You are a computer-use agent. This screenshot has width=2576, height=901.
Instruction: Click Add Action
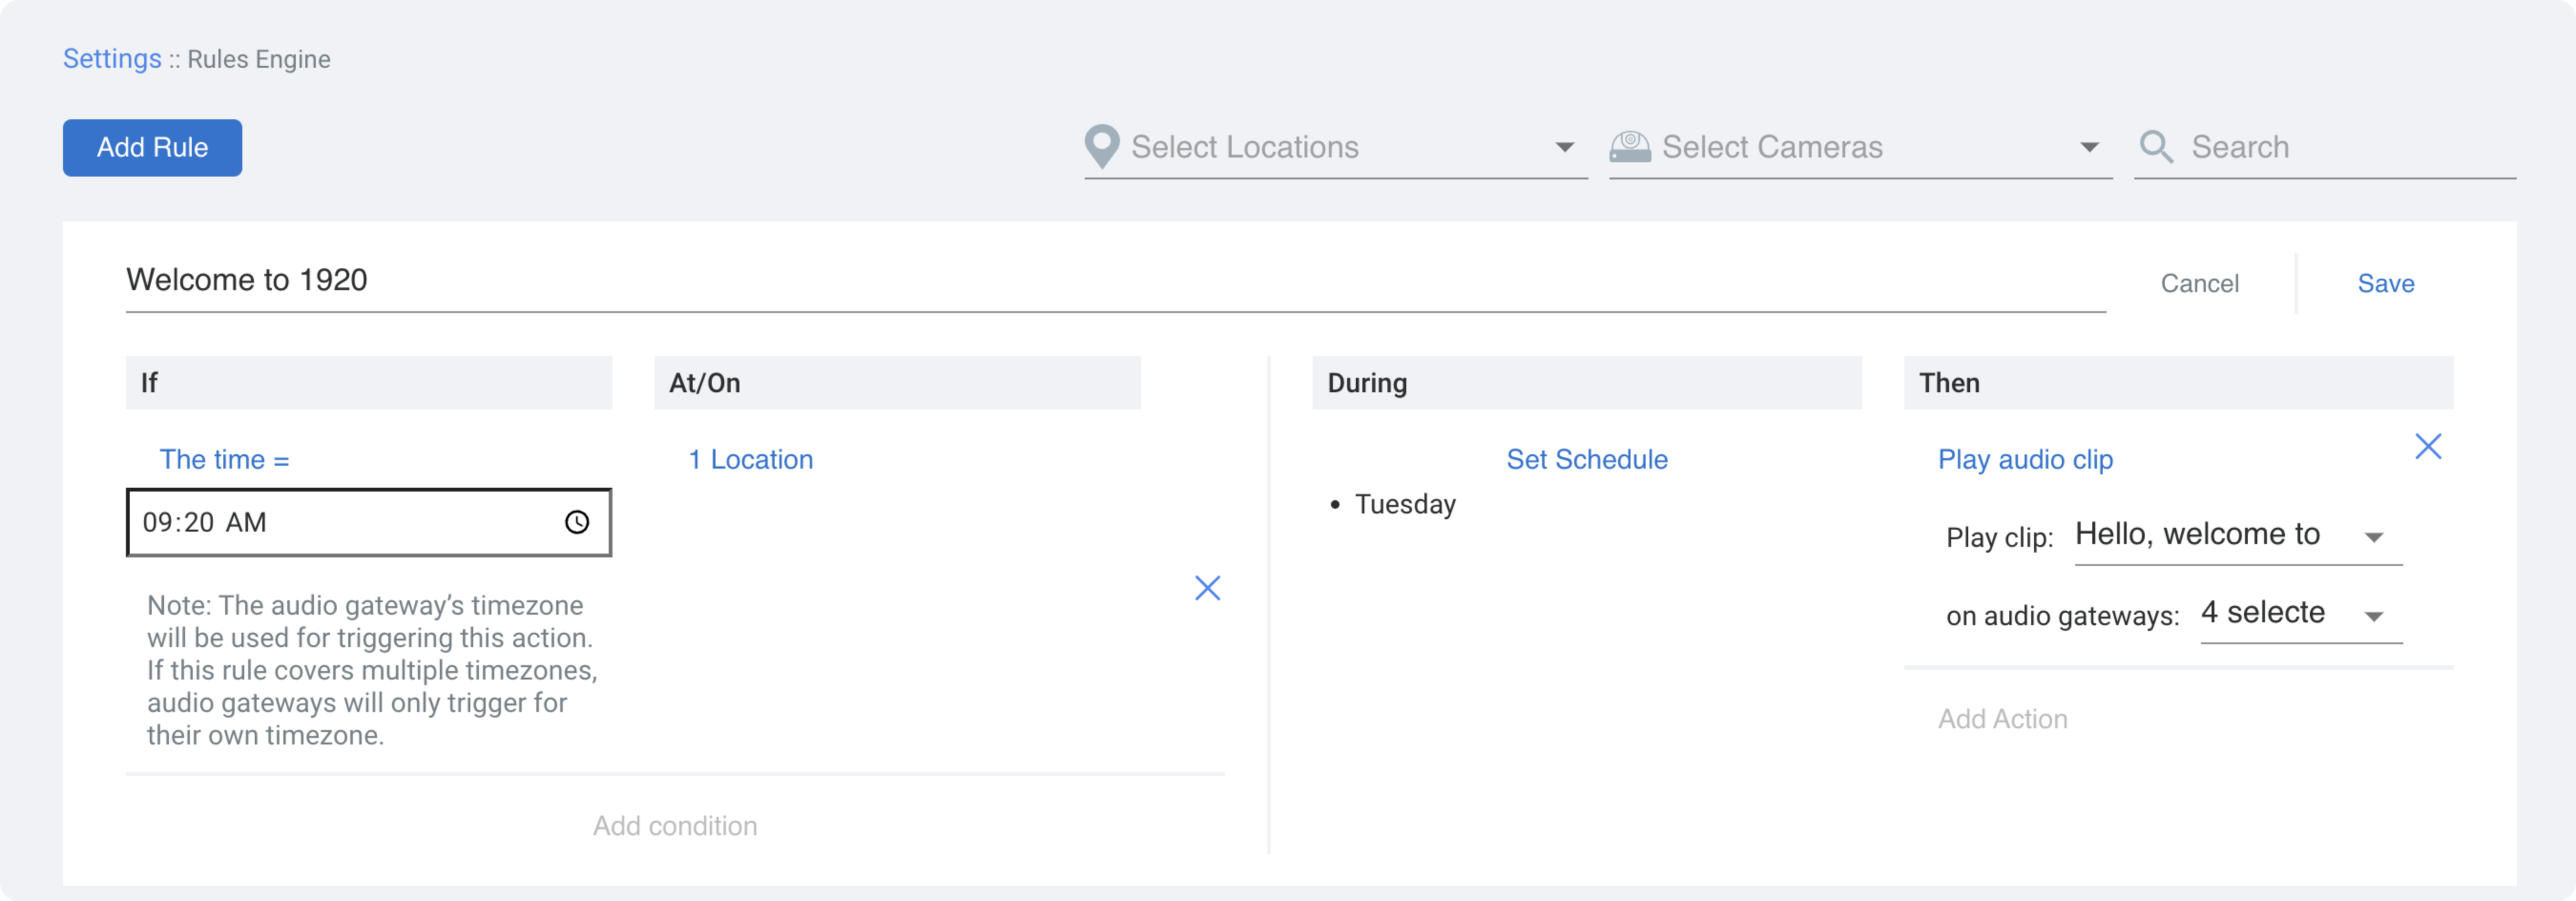[x=2002, y=719]
